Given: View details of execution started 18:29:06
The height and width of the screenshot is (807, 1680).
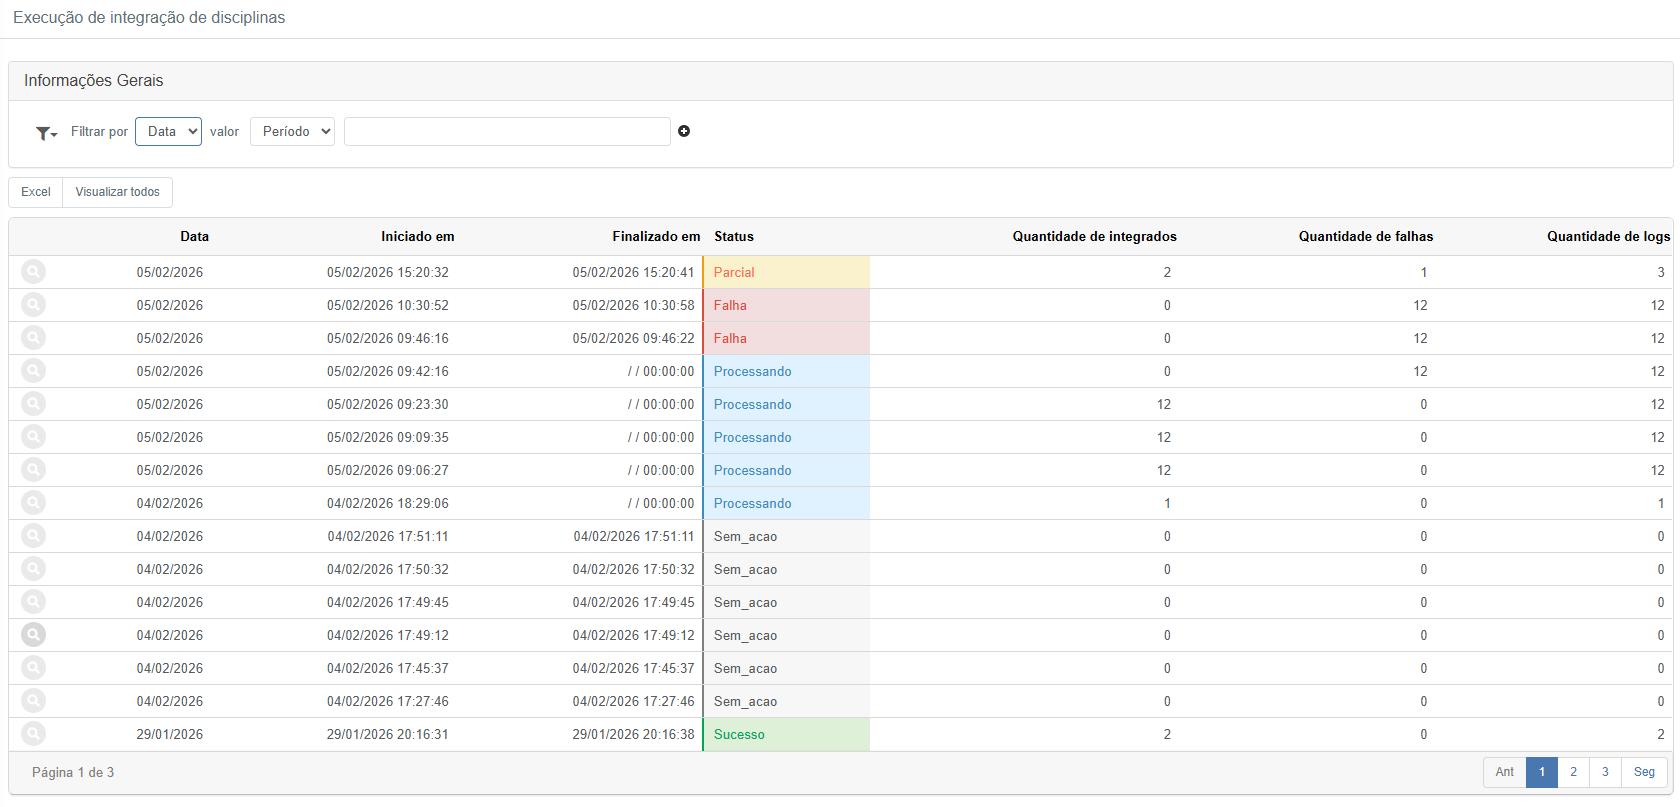Looking at the screenshot, I should [x=34, y=503].
